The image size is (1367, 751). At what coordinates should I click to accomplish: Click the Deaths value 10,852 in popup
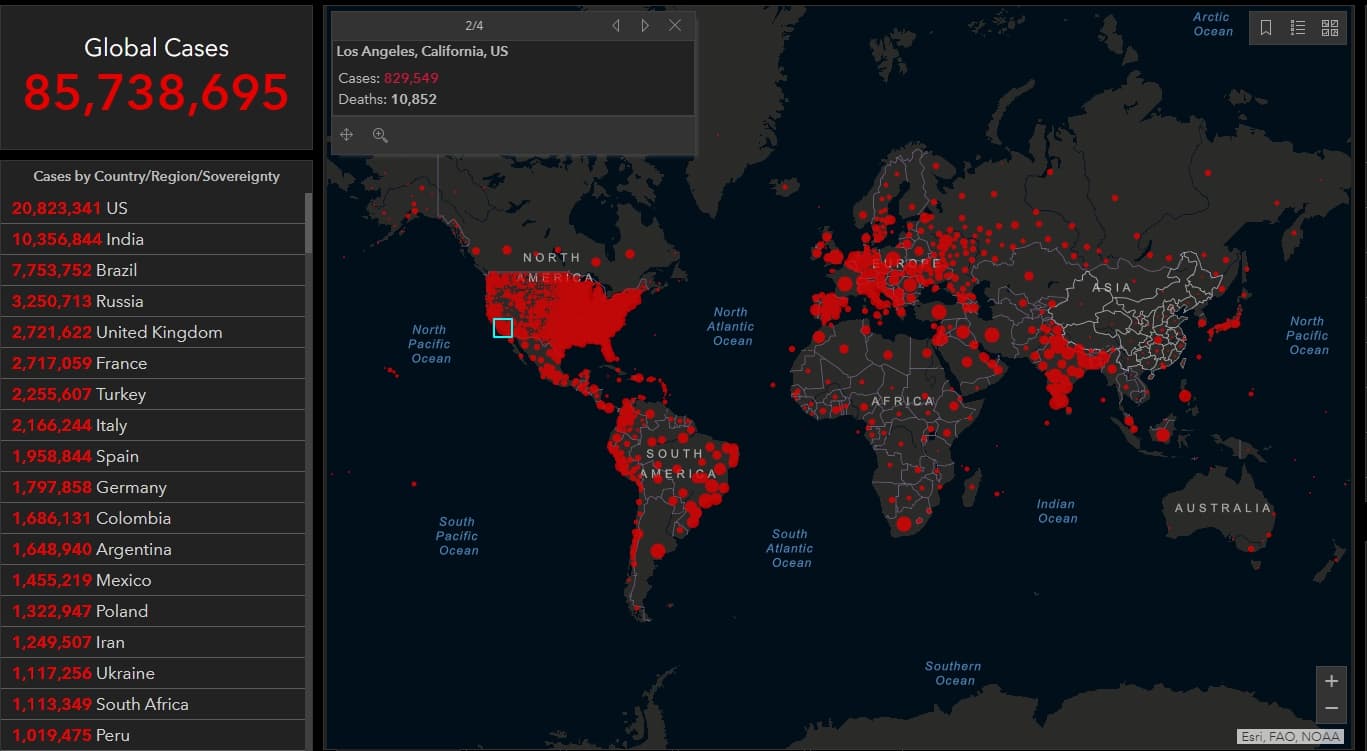pos(414,99)
